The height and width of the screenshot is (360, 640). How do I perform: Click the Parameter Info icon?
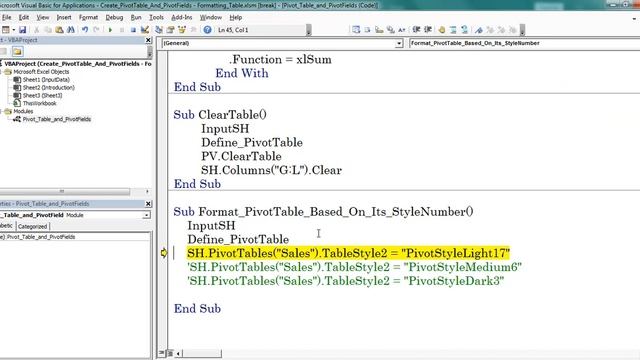tap(391, 30)
